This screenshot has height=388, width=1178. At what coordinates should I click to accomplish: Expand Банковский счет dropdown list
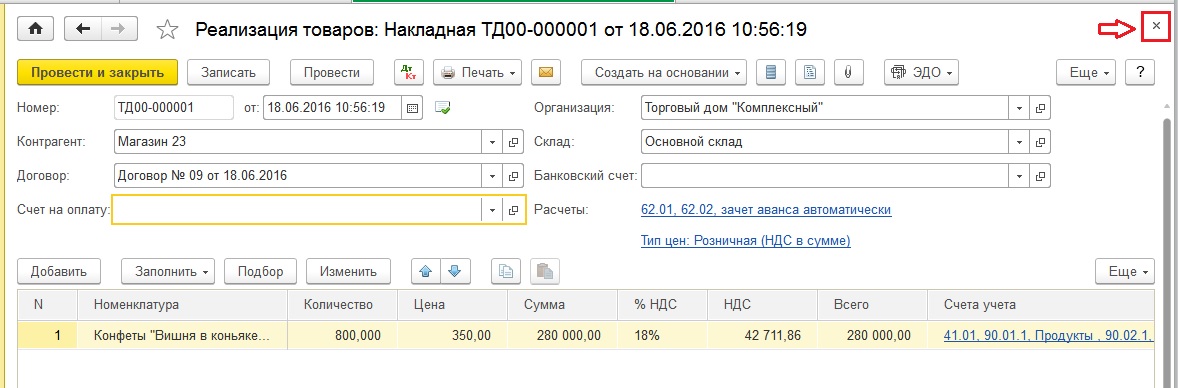(x=1019, y=176)
